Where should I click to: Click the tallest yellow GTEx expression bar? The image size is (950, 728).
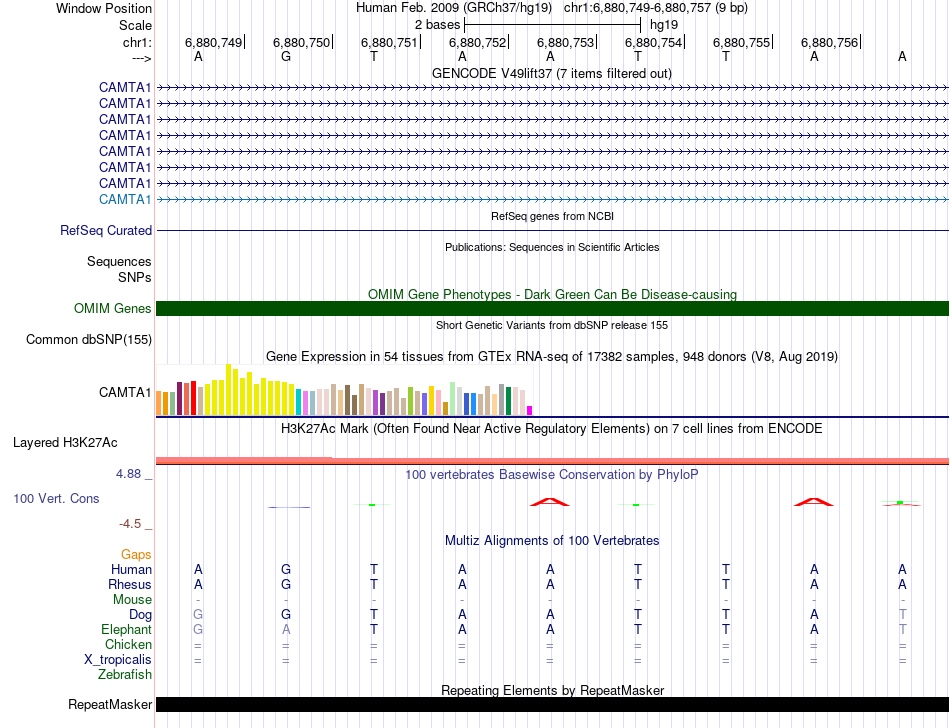[229, 390]
